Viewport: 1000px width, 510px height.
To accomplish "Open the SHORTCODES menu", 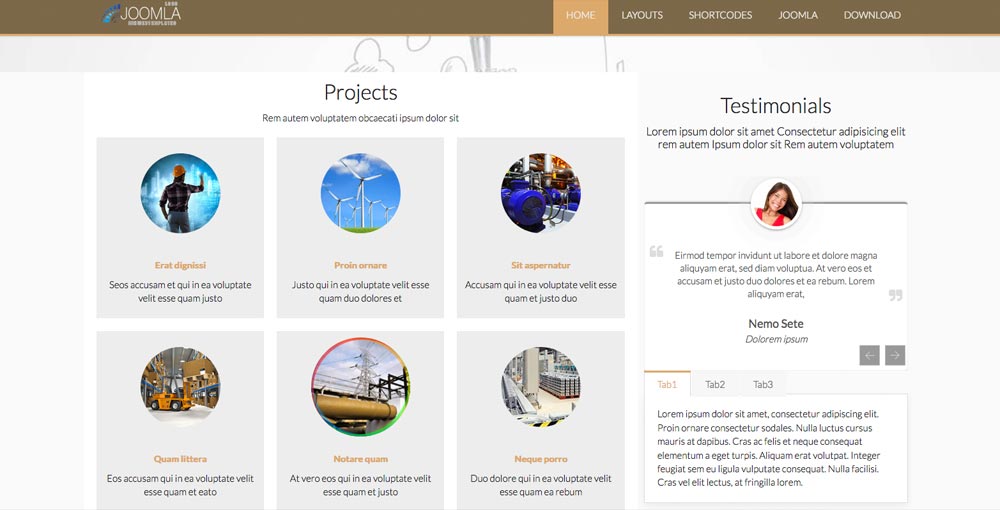I will click(720, 15).
